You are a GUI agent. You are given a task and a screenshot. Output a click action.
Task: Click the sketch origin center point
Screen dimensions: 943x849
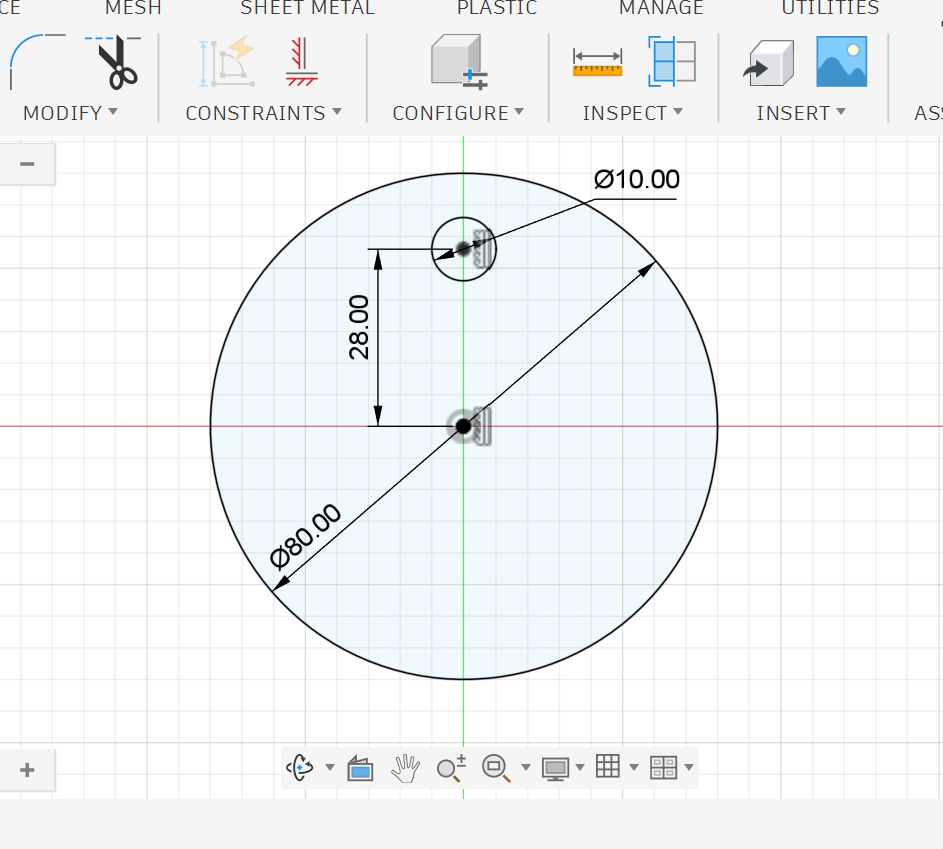tap(463, 426)
